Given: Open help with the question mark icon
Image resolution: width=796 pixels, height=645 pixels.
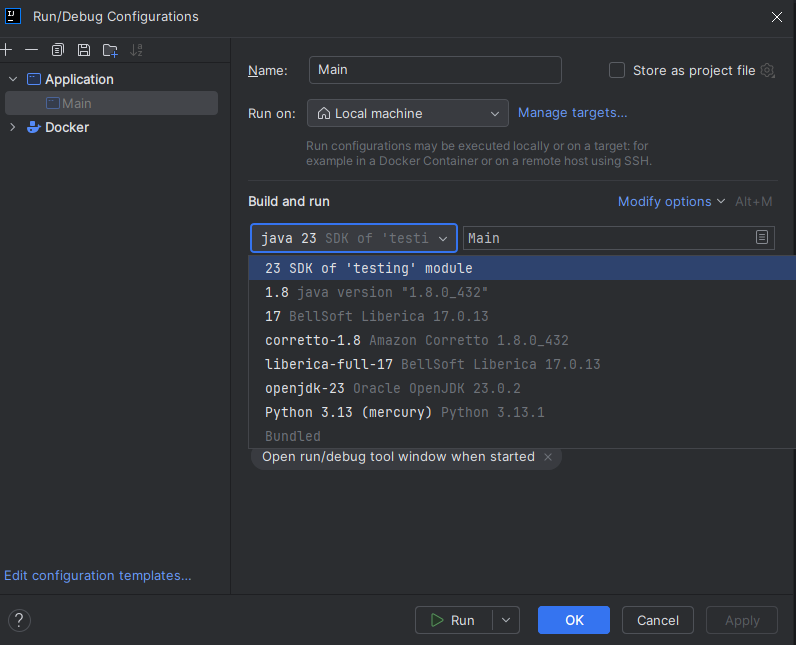Looking at the screenshot, I should pos(19,620).
